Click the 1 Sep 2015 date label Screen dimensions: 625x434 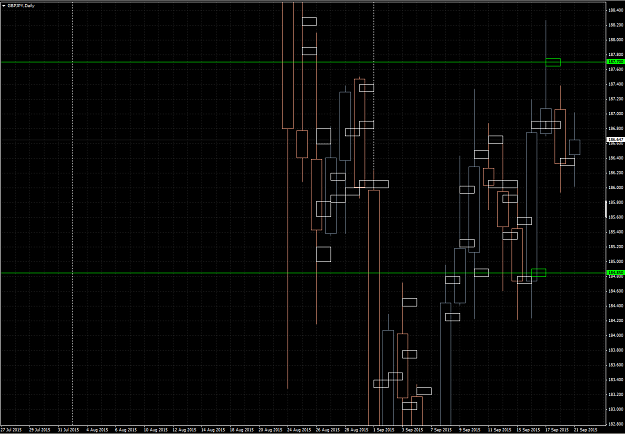click(x=384, y=430)
